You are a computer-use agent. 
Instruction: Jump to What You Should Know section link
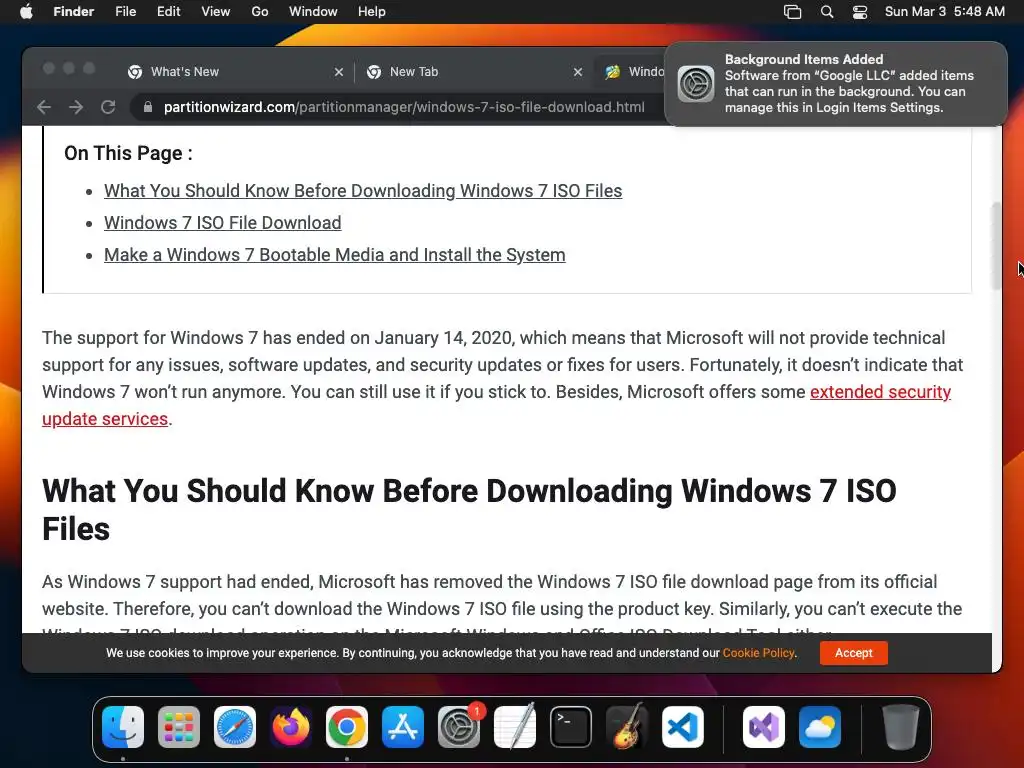pos(363,191)
